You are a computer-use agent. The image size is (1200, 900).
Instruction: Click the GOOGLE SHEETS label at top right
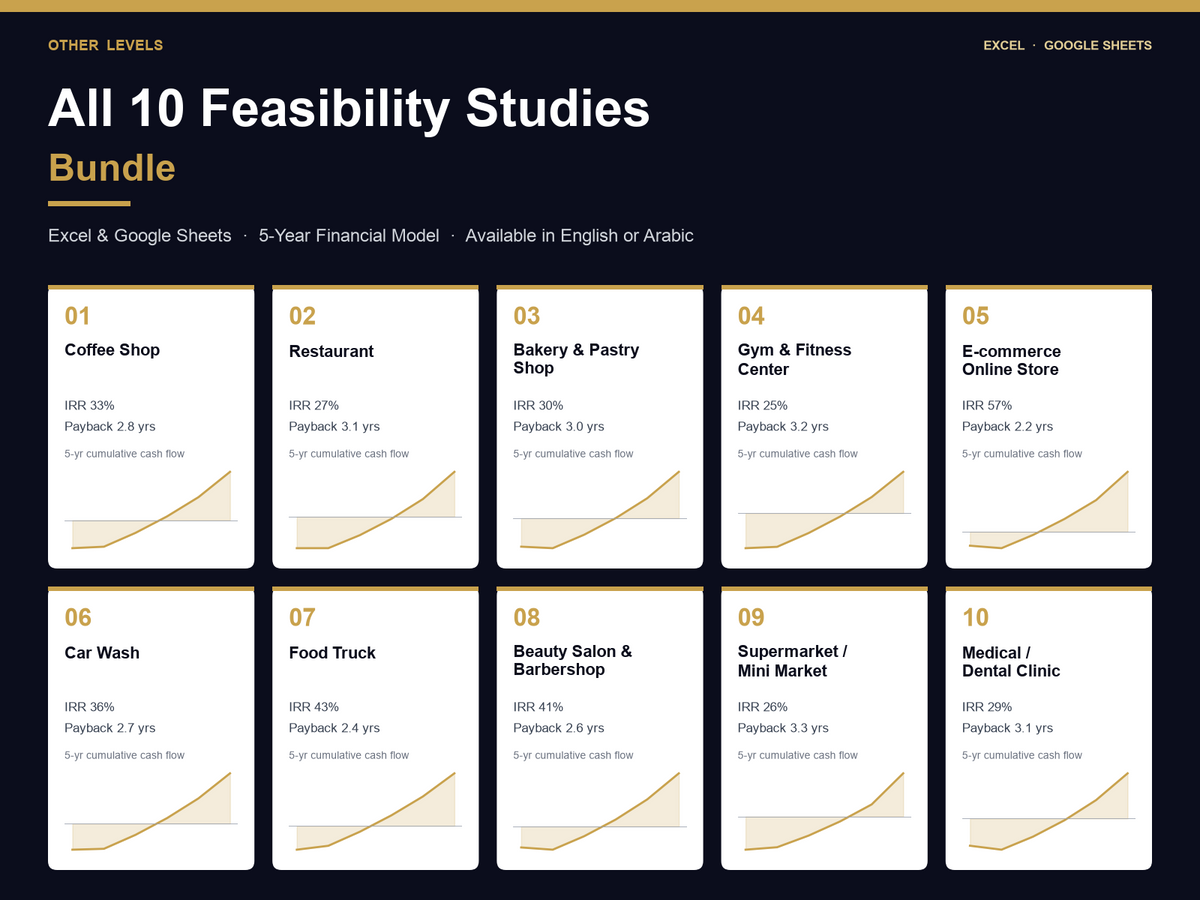tap(1098, 45)
